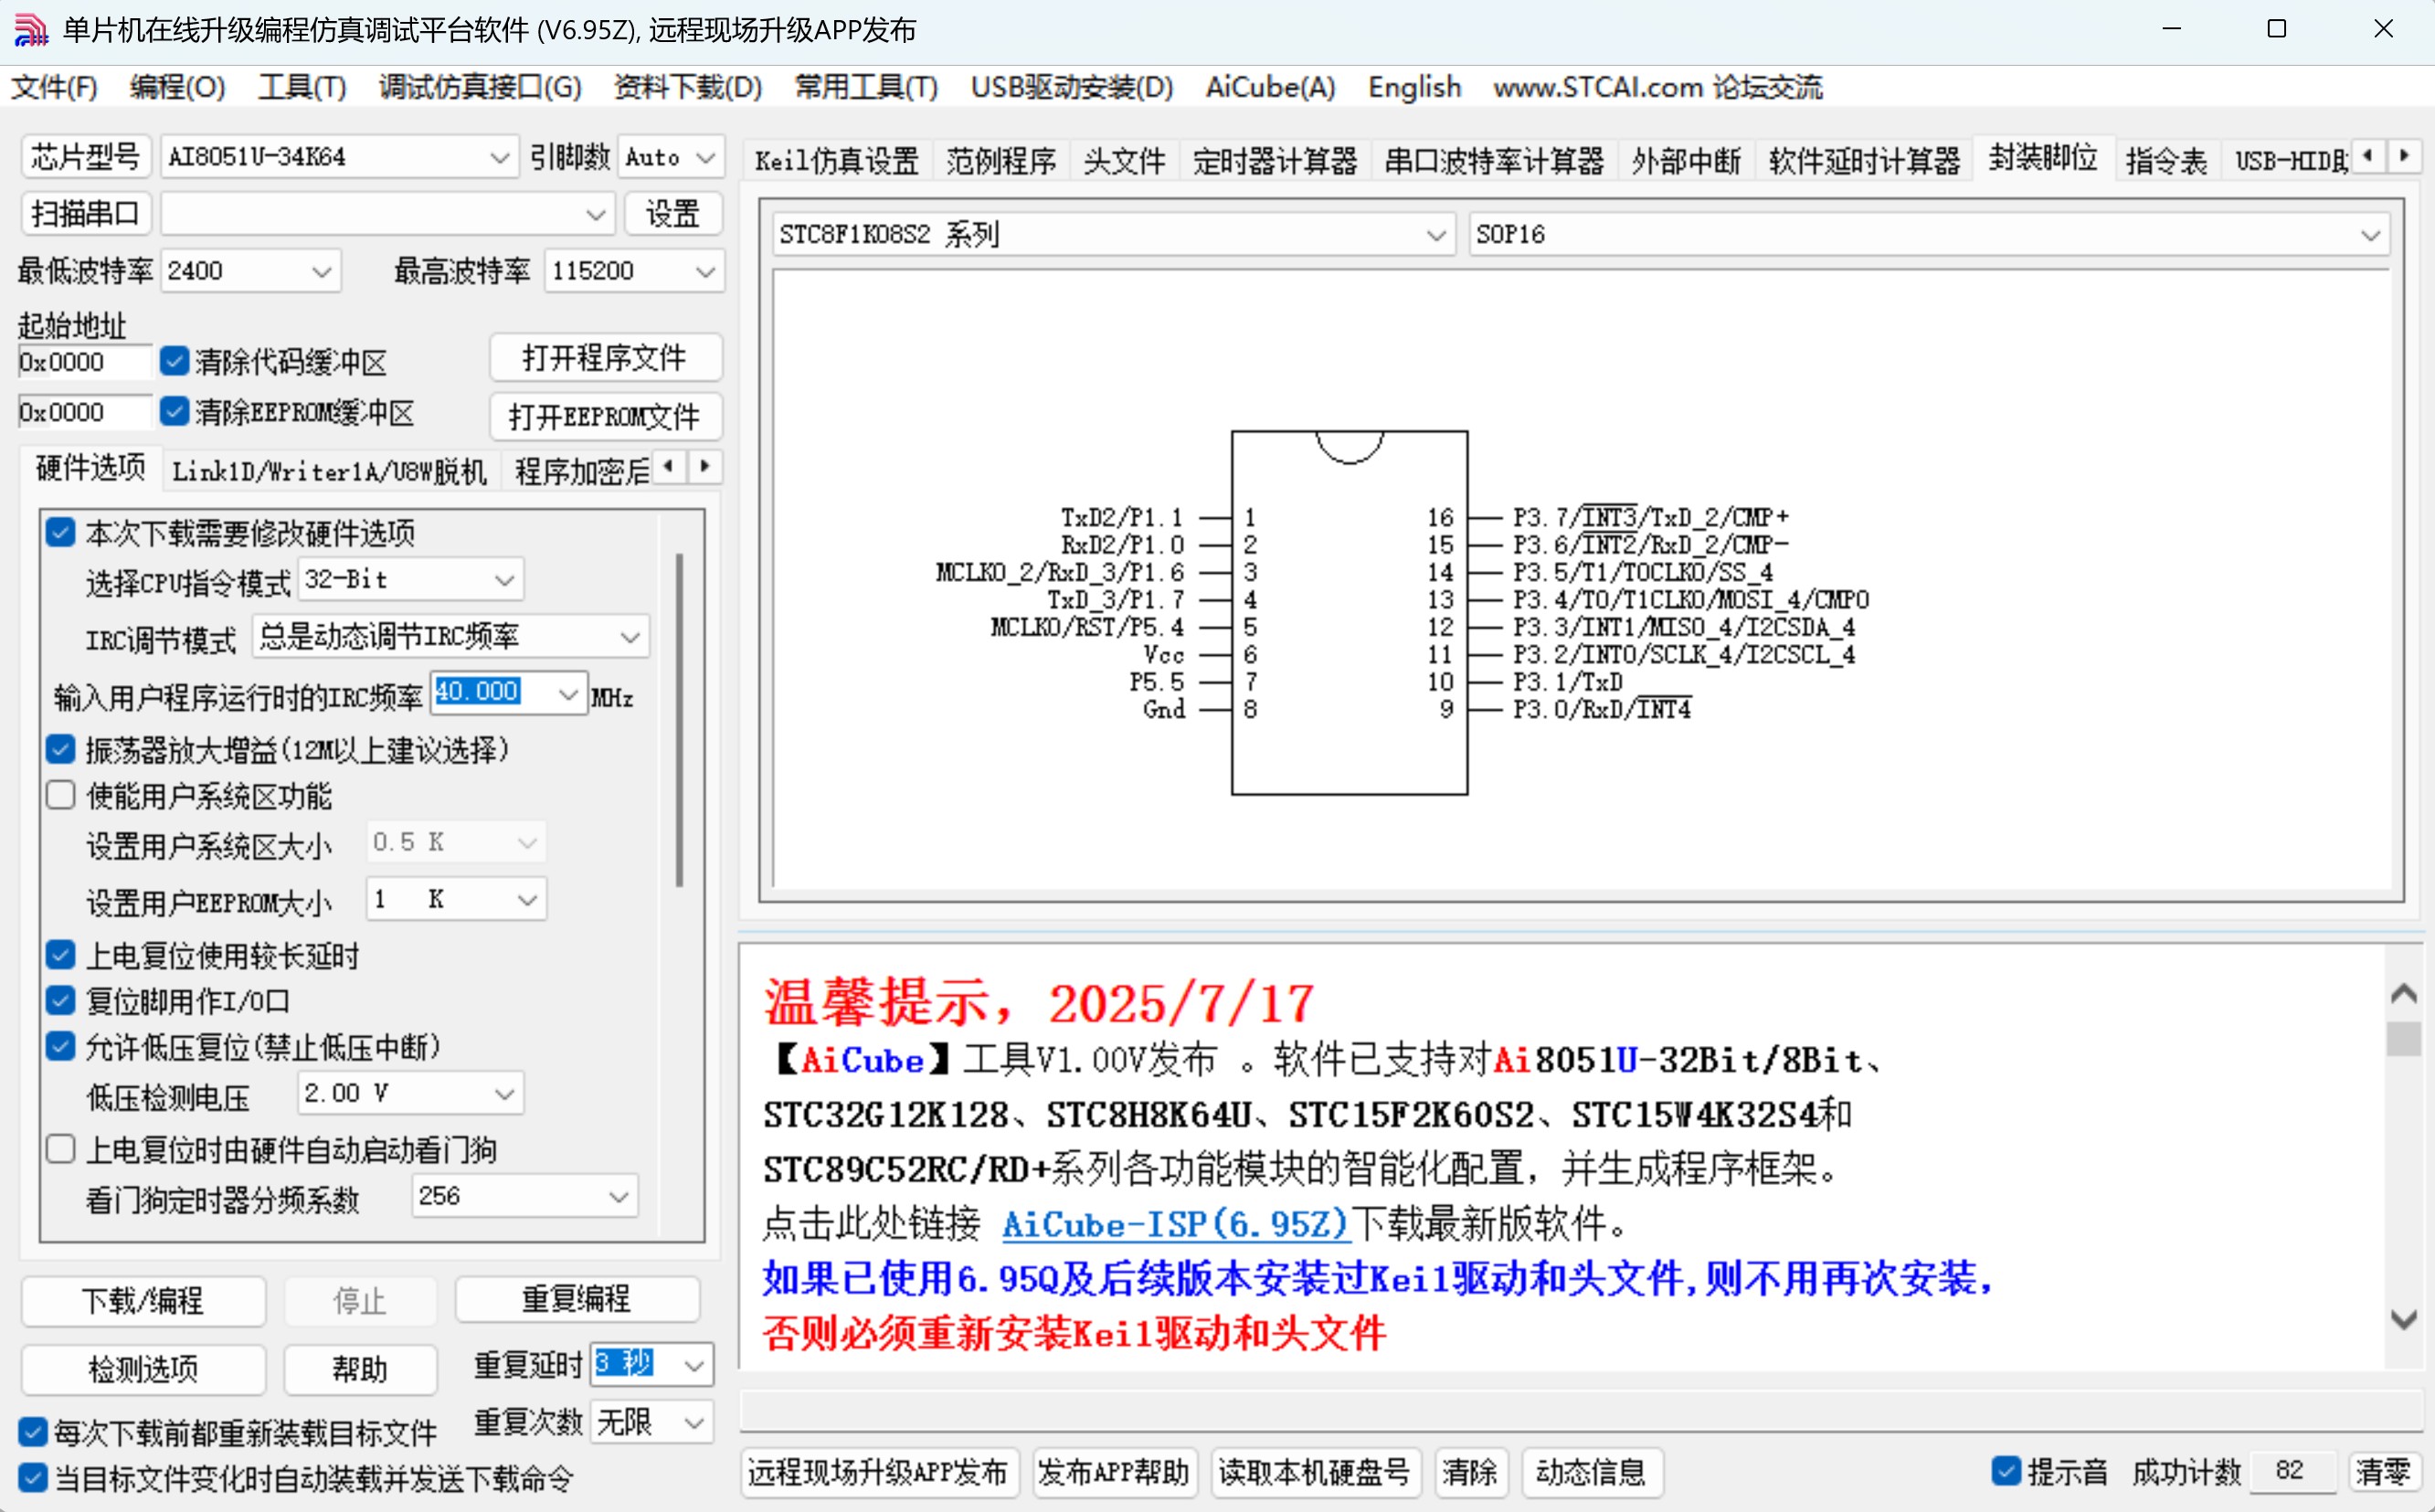Switch language via English menu

click(x=1414, y=87)
